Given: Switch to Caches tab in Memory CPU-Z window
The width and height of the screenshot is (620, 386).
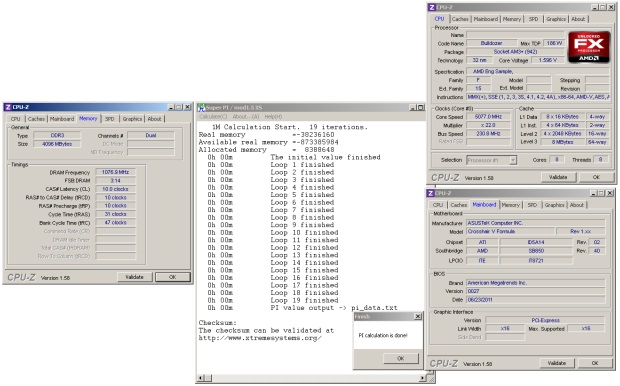Looking at the screenshot, I should click(36, 119).
